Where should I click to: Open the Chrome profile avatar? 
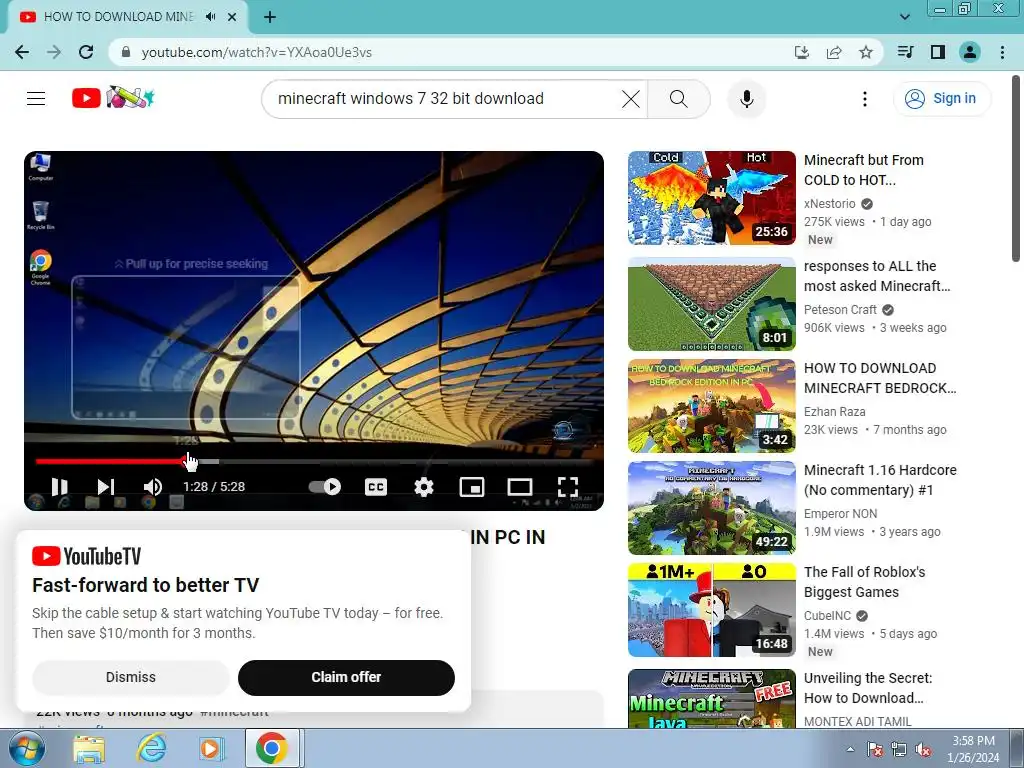[970, 52]
